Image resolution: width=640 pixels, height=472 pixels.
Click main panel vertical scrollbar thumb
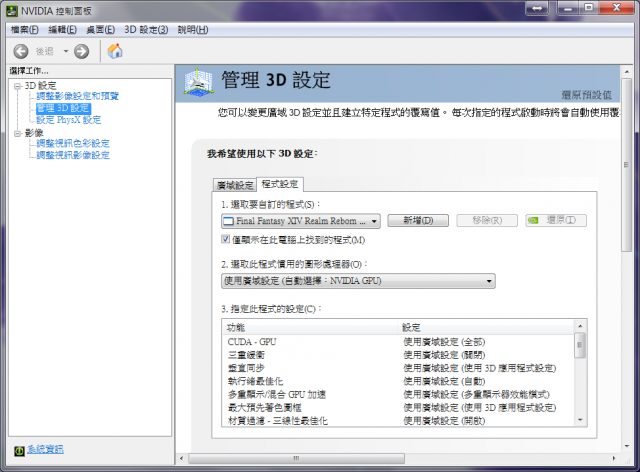[627, 165]
